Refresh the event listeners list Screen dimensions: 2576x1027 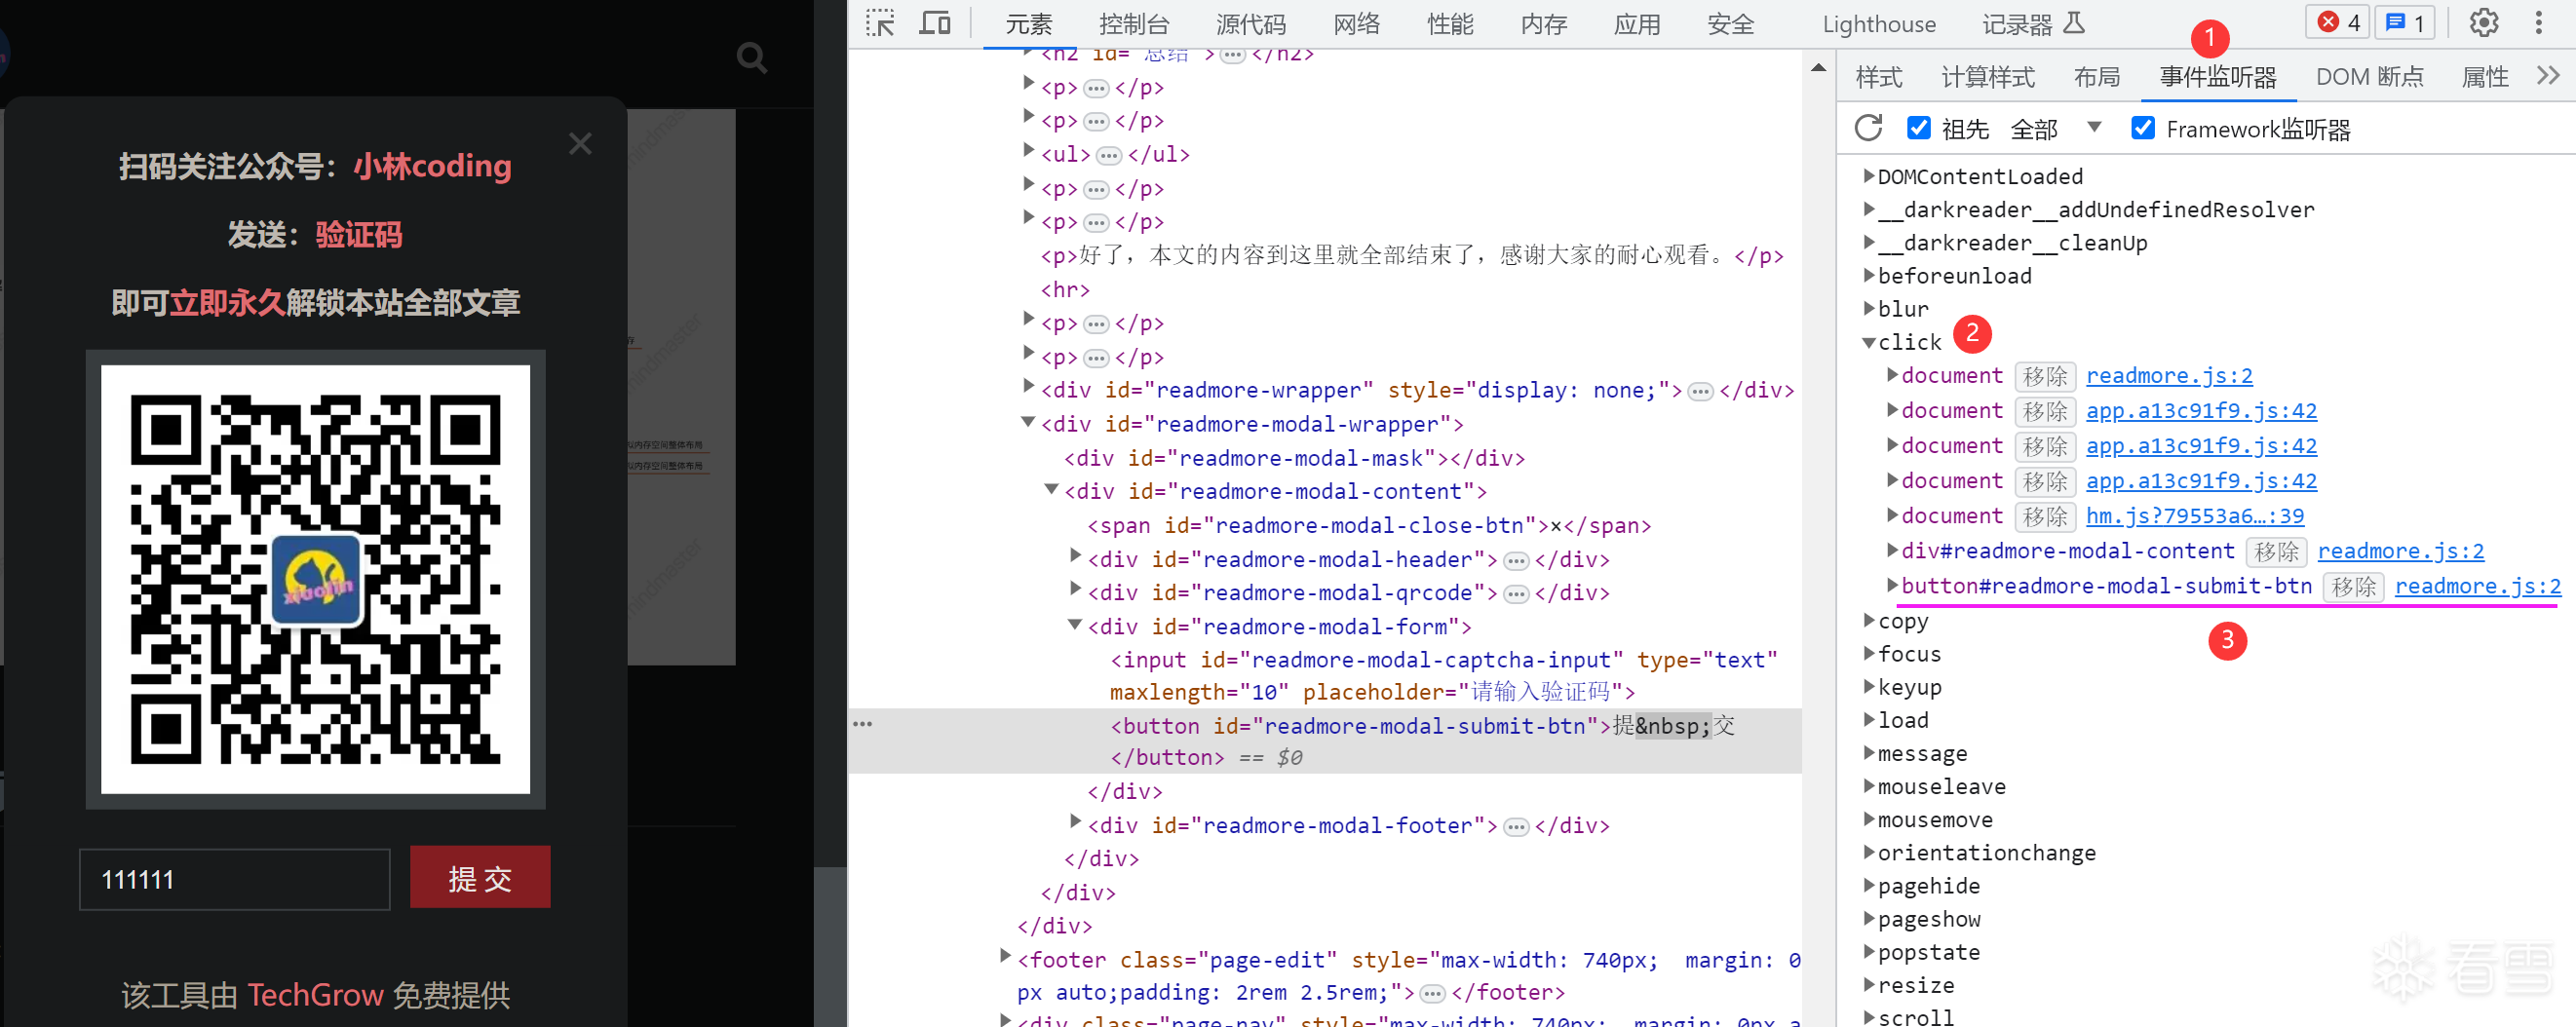[1868, 129]
